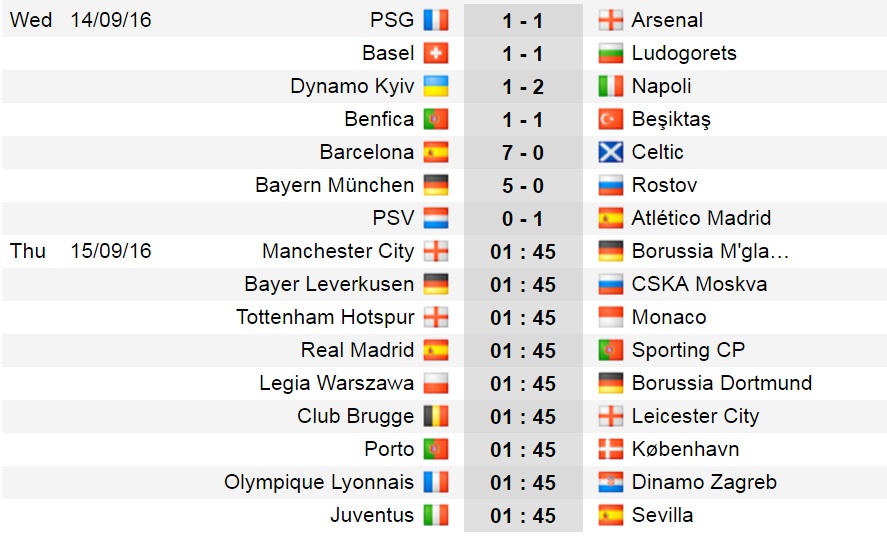Click the Turkish flag next to Beşiktaş
Viewport: 887px width, 538px height.
tap(611, 119)
